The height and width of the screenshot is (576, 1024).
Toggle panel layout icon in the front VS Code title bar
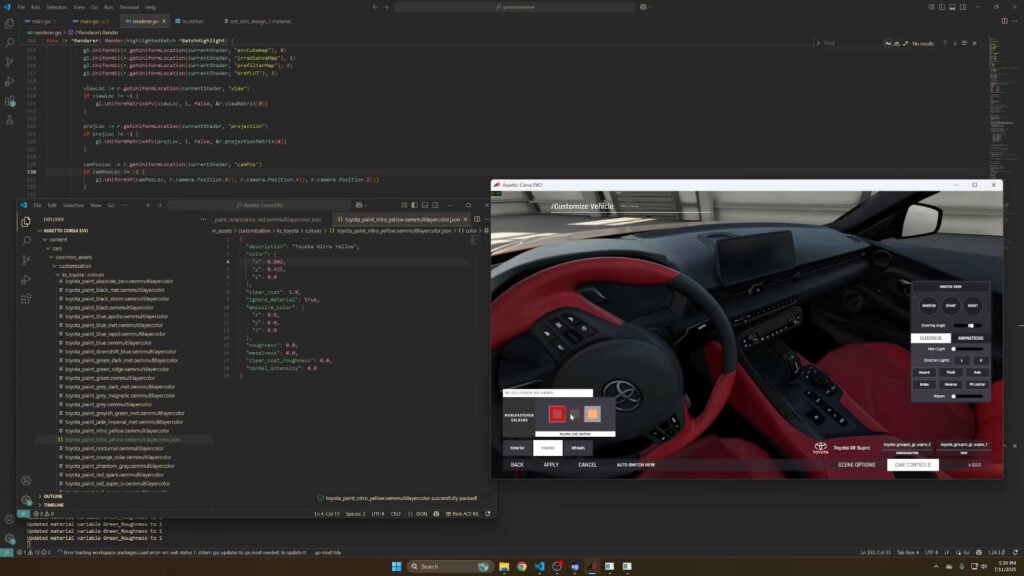tap(424, 205)
